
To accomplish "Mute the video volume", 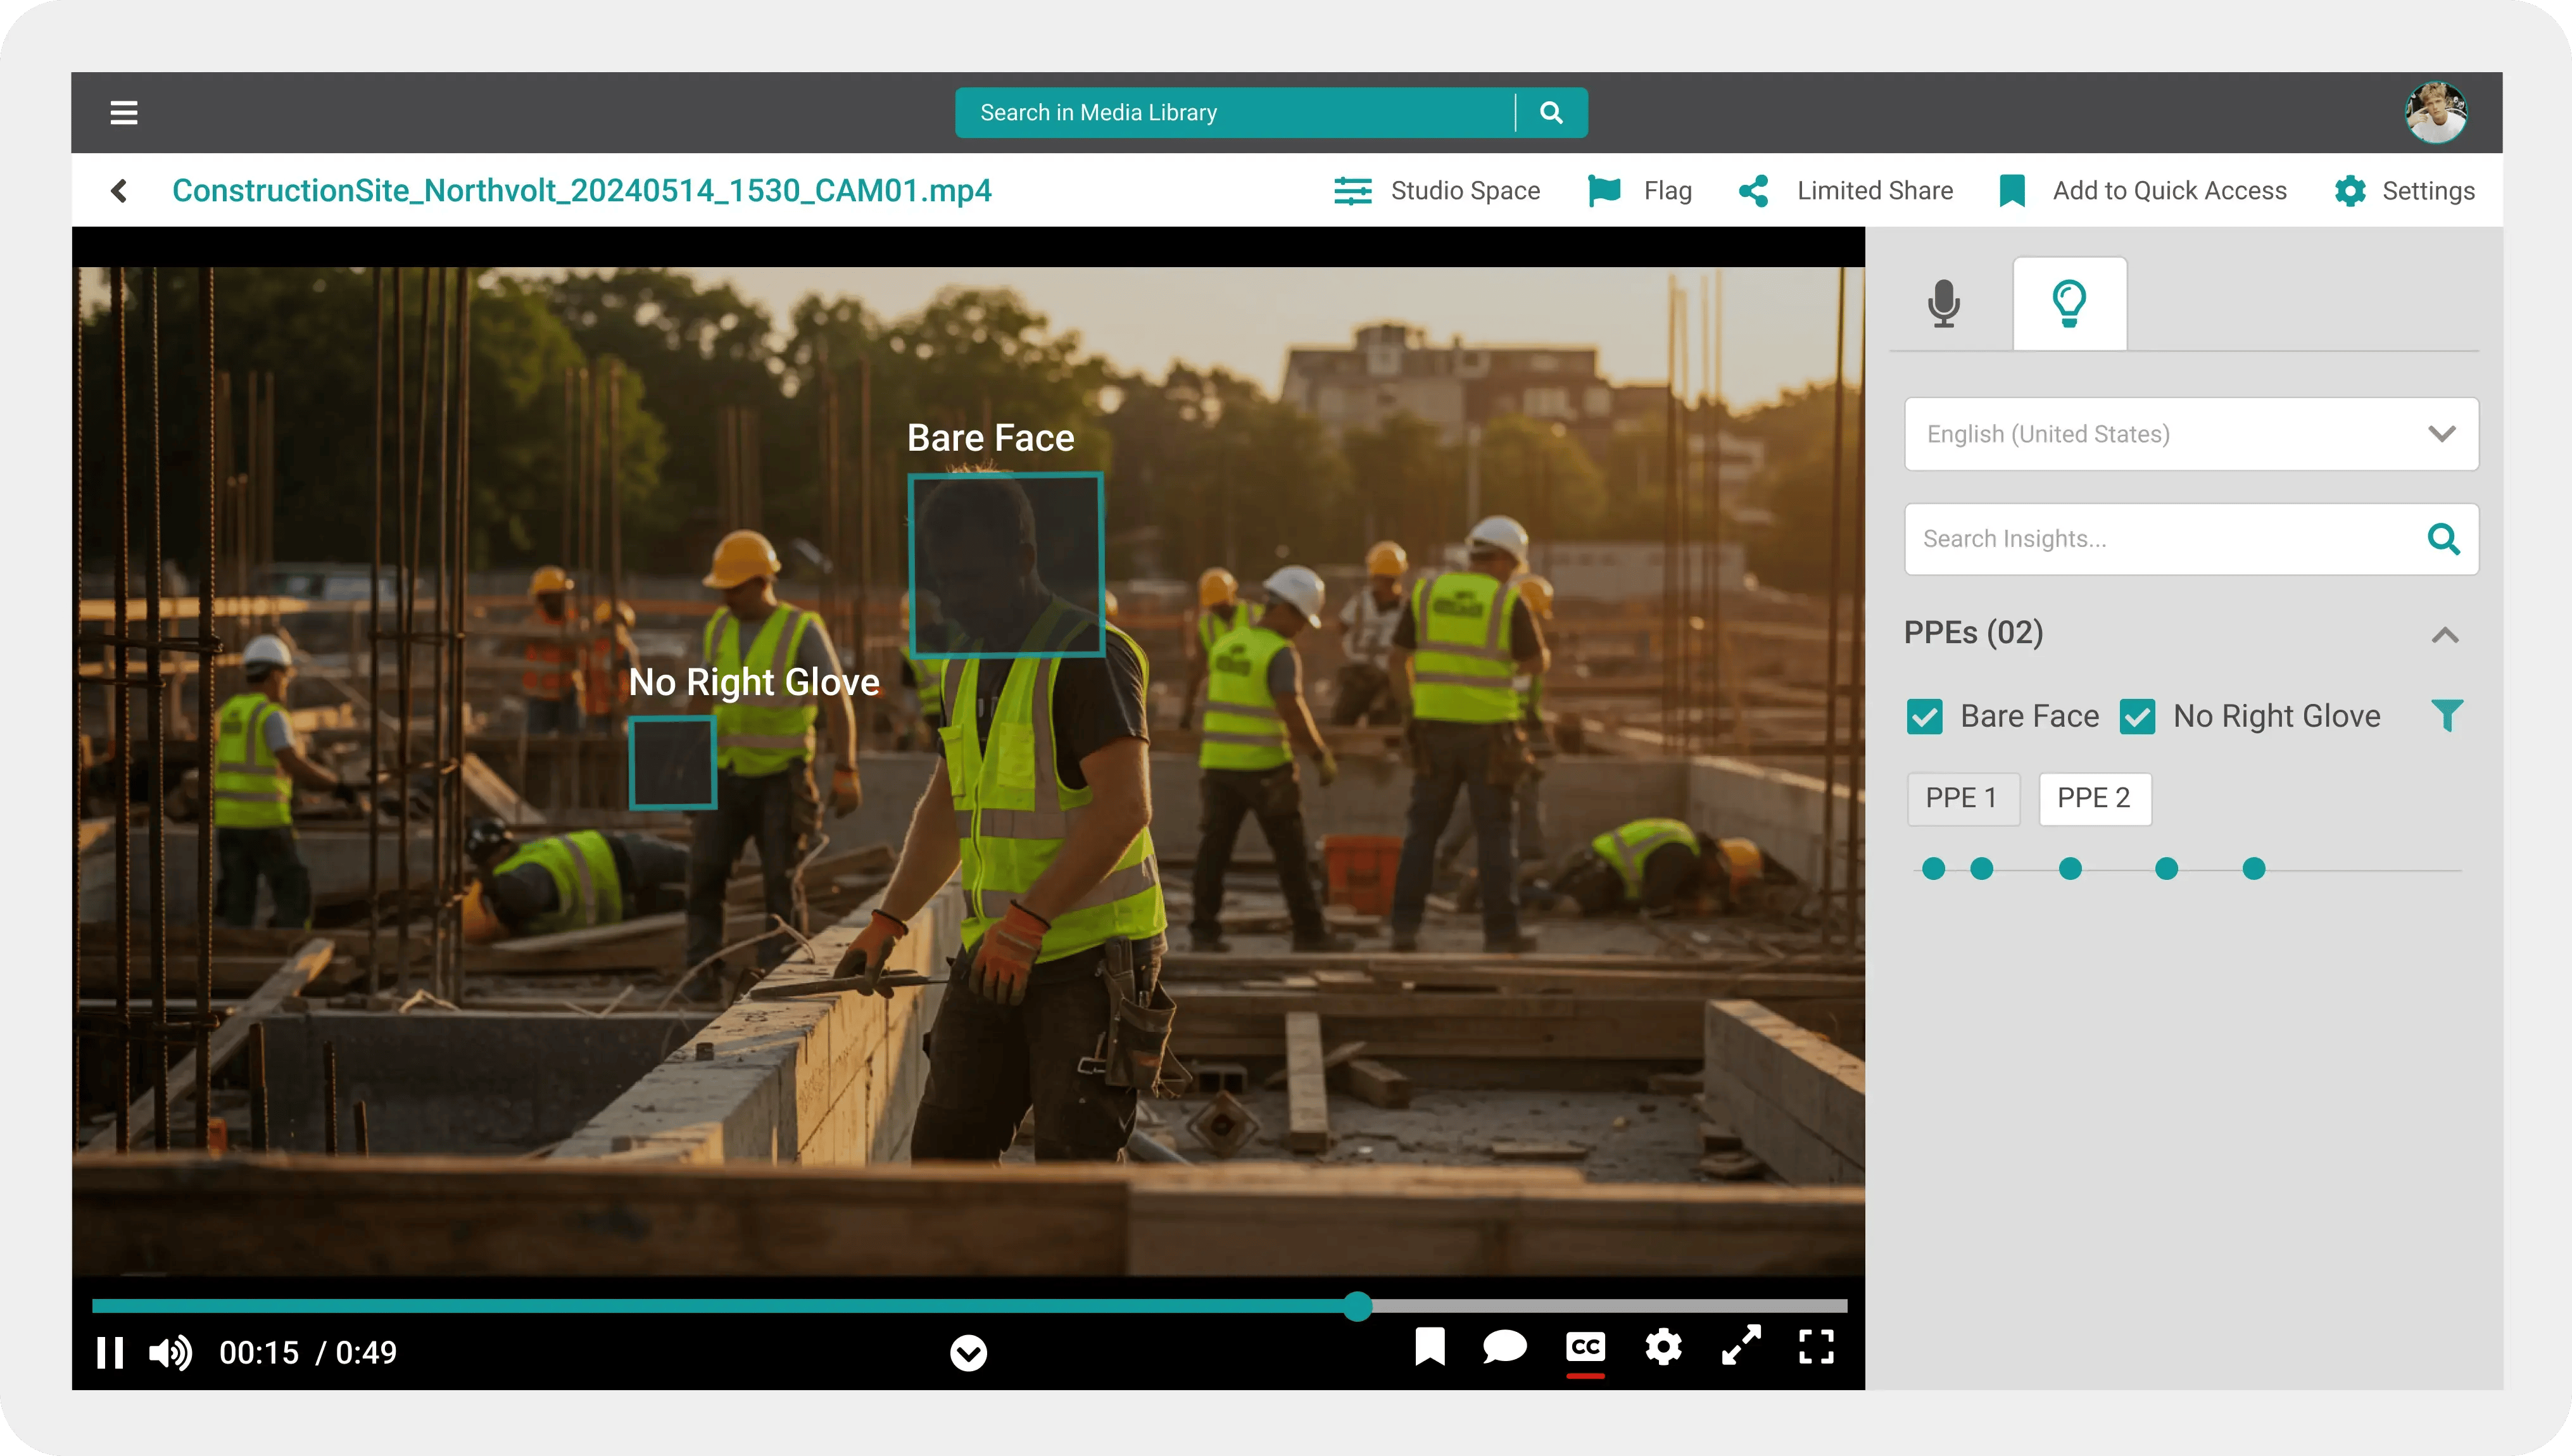I will tap(170, 1353).
